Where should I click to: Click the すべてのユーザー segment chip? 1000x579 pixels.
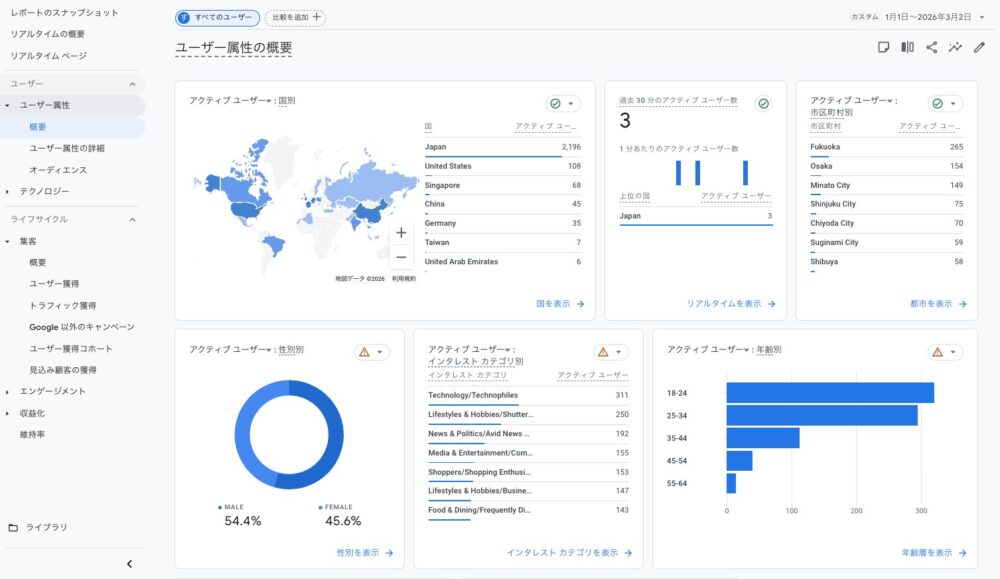click(x=217, y=17)
